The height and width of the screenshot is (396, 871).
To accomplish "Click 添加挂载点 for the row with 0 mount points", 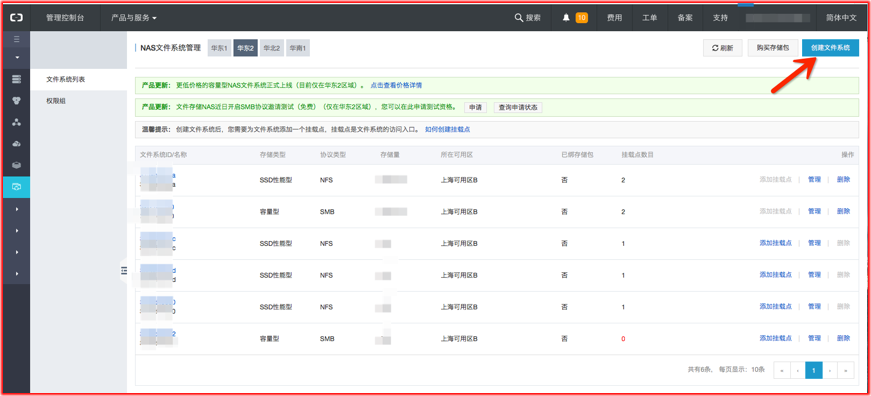I will pyautogui.click(x=775, y=338).
